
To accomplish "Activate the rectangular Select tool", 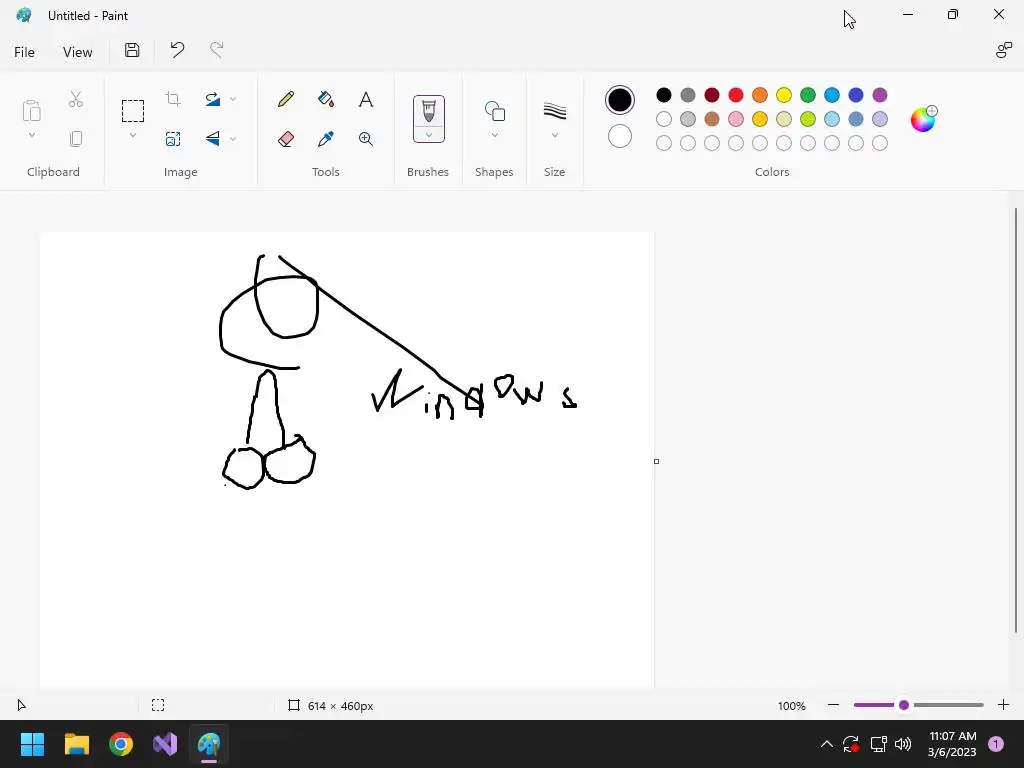I will coord(133,111).
